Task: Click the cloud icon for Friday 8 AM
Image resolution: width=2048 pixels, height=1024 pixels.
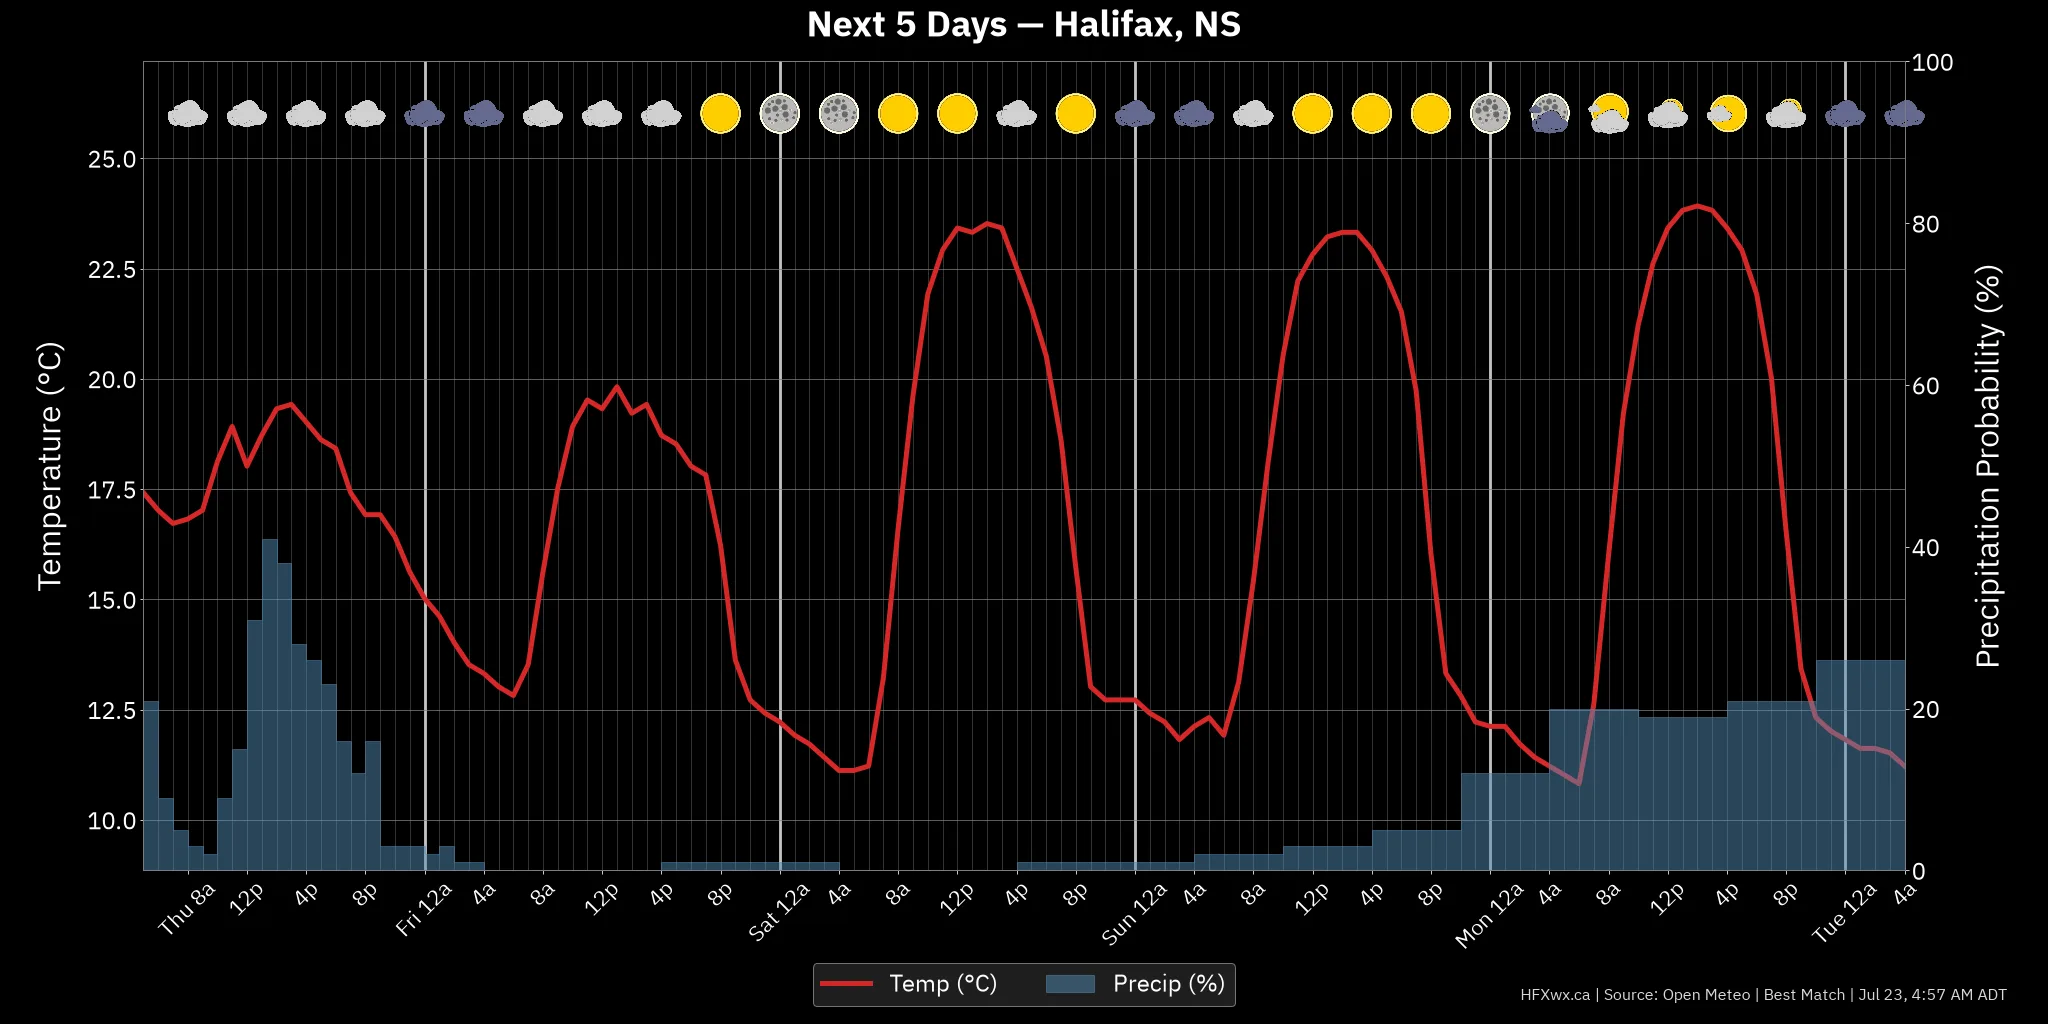Action: pyautogui.click(x=543, y=114)
